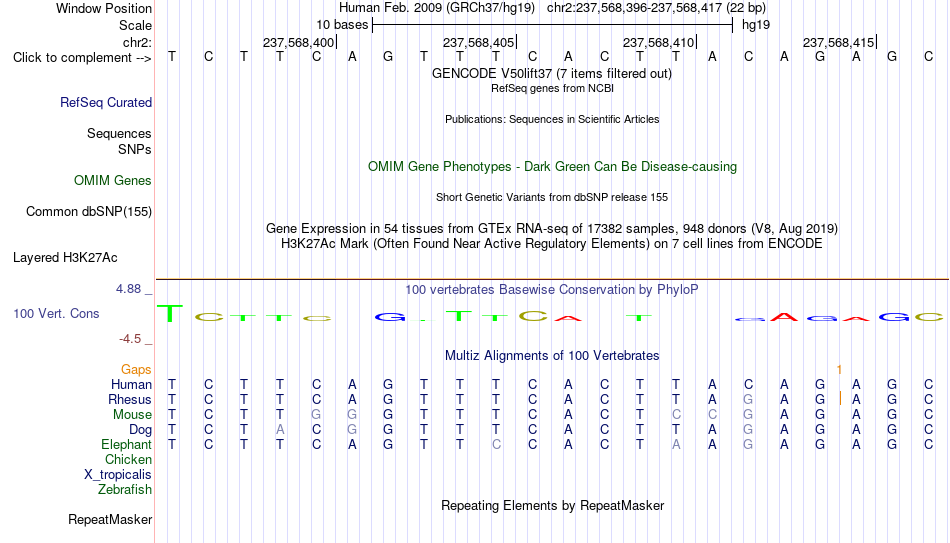This screenshot has width=950, height=543.
Task: Click GTEx Gene Expression track title
Action: [552, 228]
